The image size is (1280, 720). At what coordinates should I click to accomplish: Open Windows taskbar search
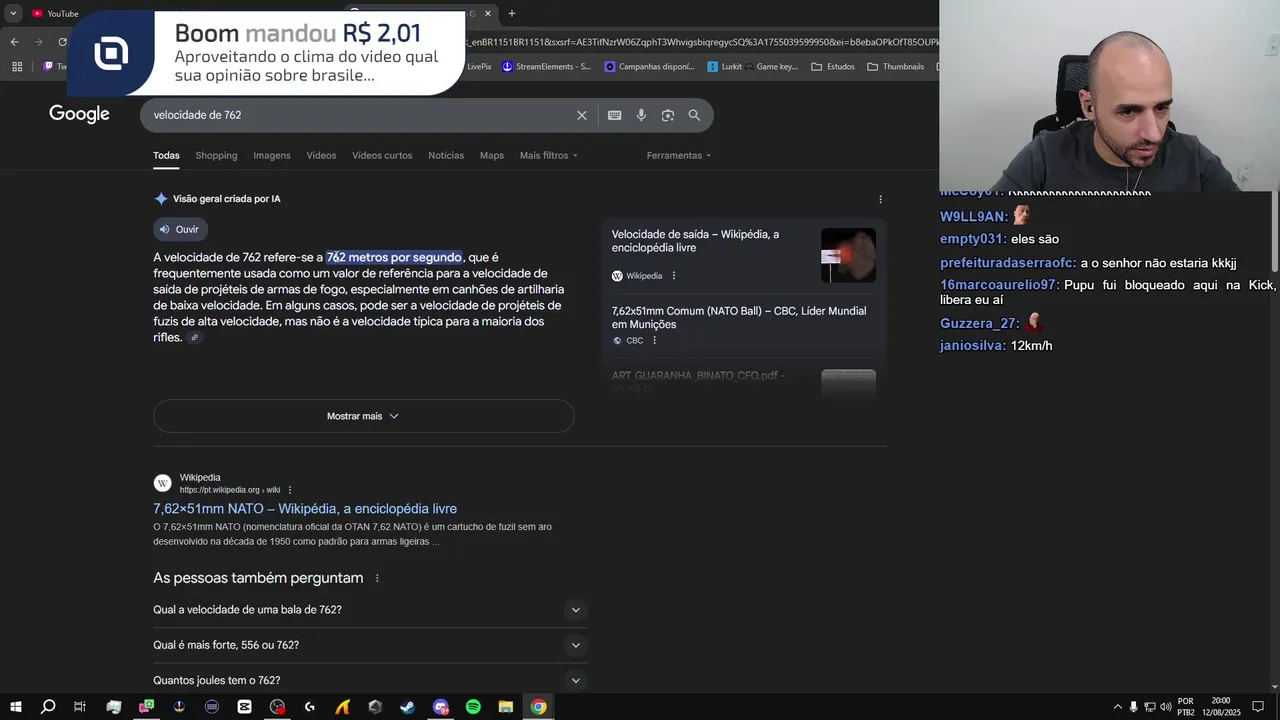48,707
